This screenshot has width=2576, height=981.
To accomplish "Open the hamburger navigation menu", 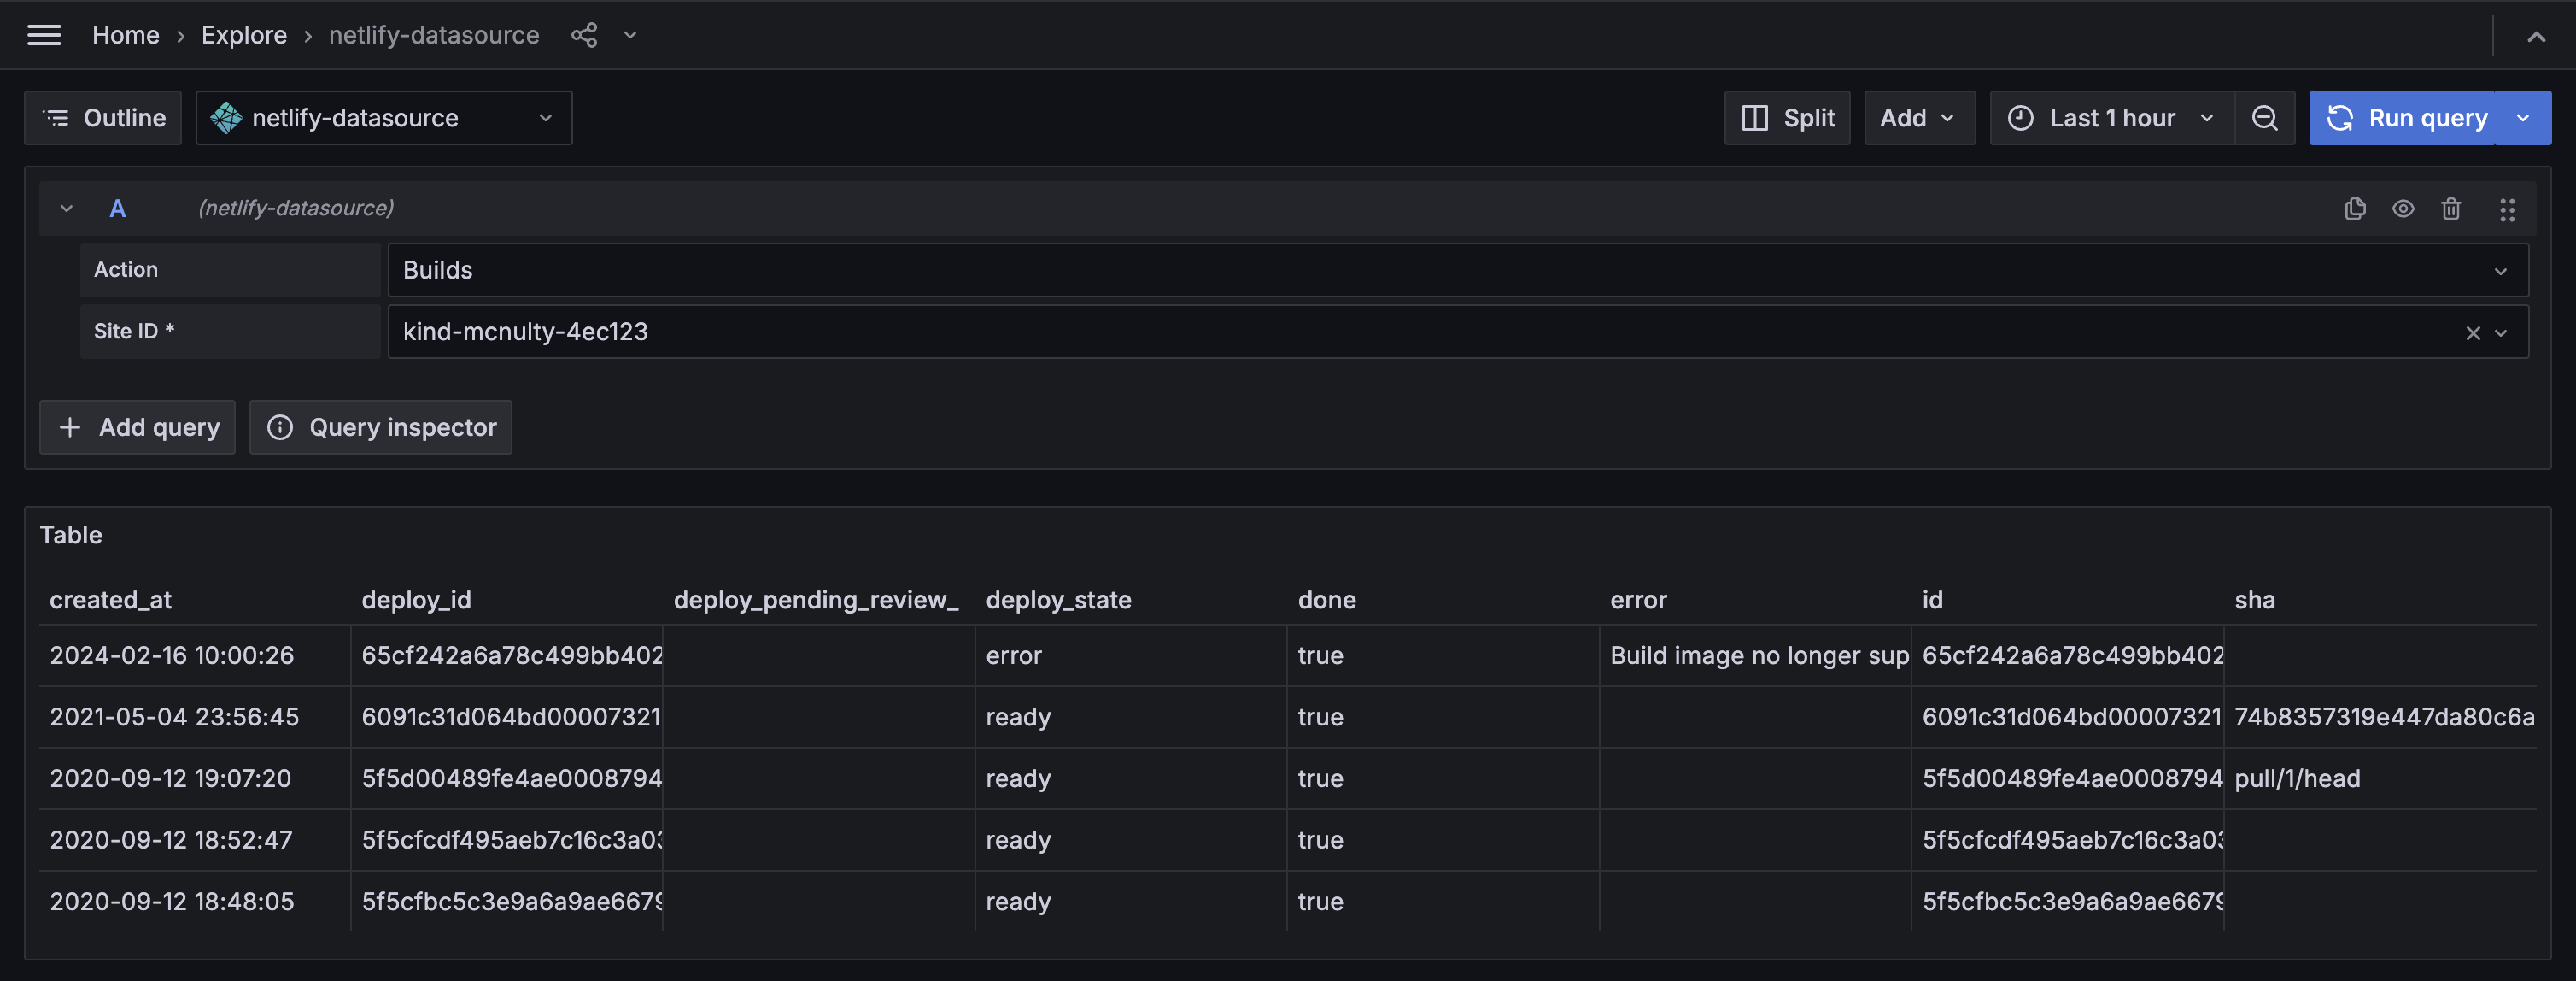I will [x=44, y=35].
